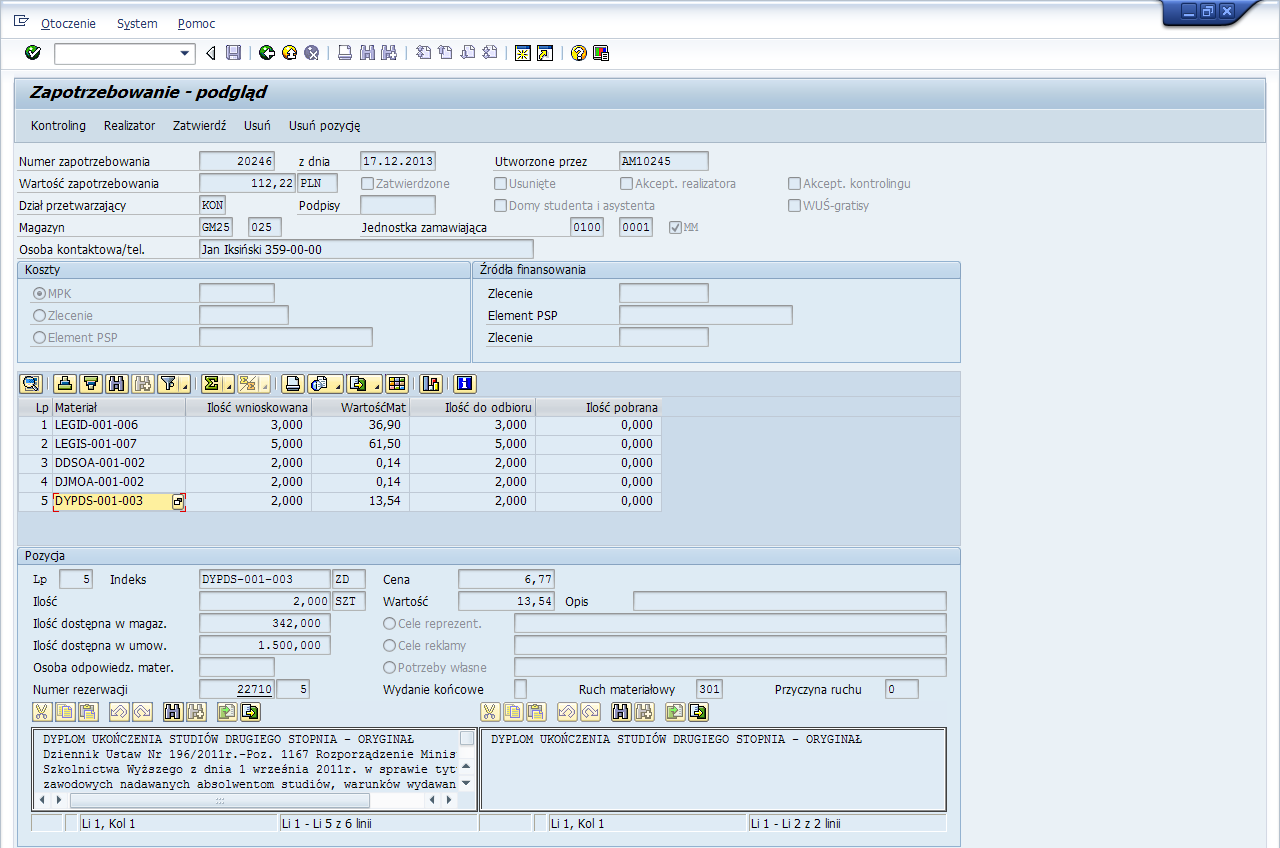Toggle the Zatwierdzone checkbox
The image size is (1280, 848).
(x=368, y=184)
